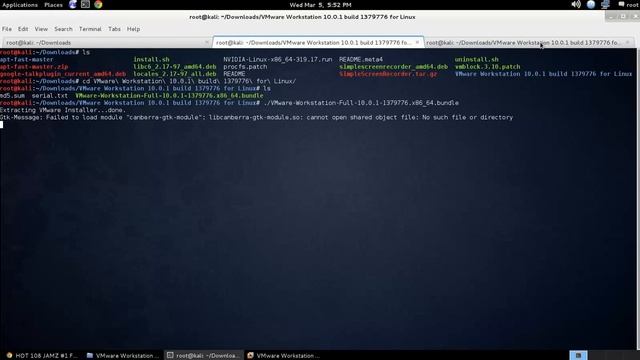Switch to the third terminal tab on the right
This screenshot has width=640, height=360.
[529, 42]
